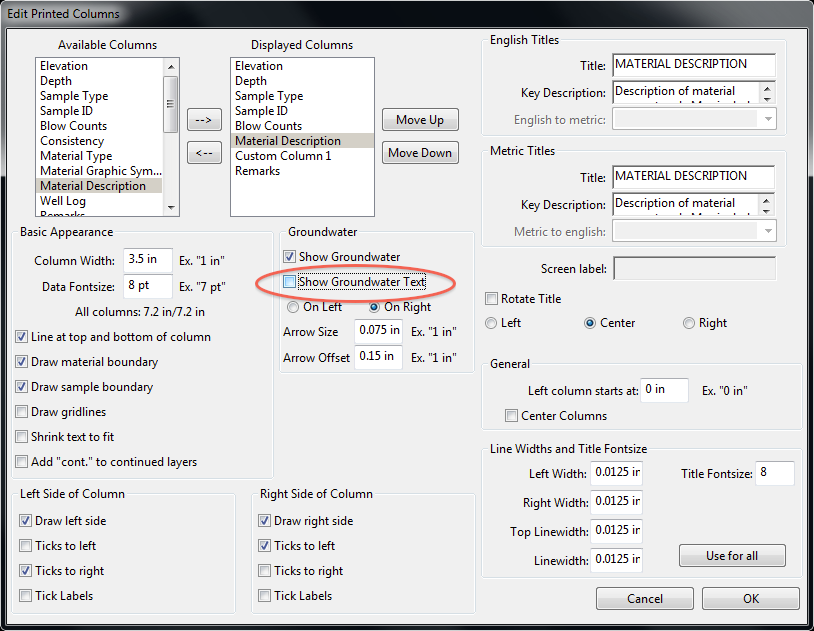Select the On Left radio button
814x631 pixels.
(293, 307)
